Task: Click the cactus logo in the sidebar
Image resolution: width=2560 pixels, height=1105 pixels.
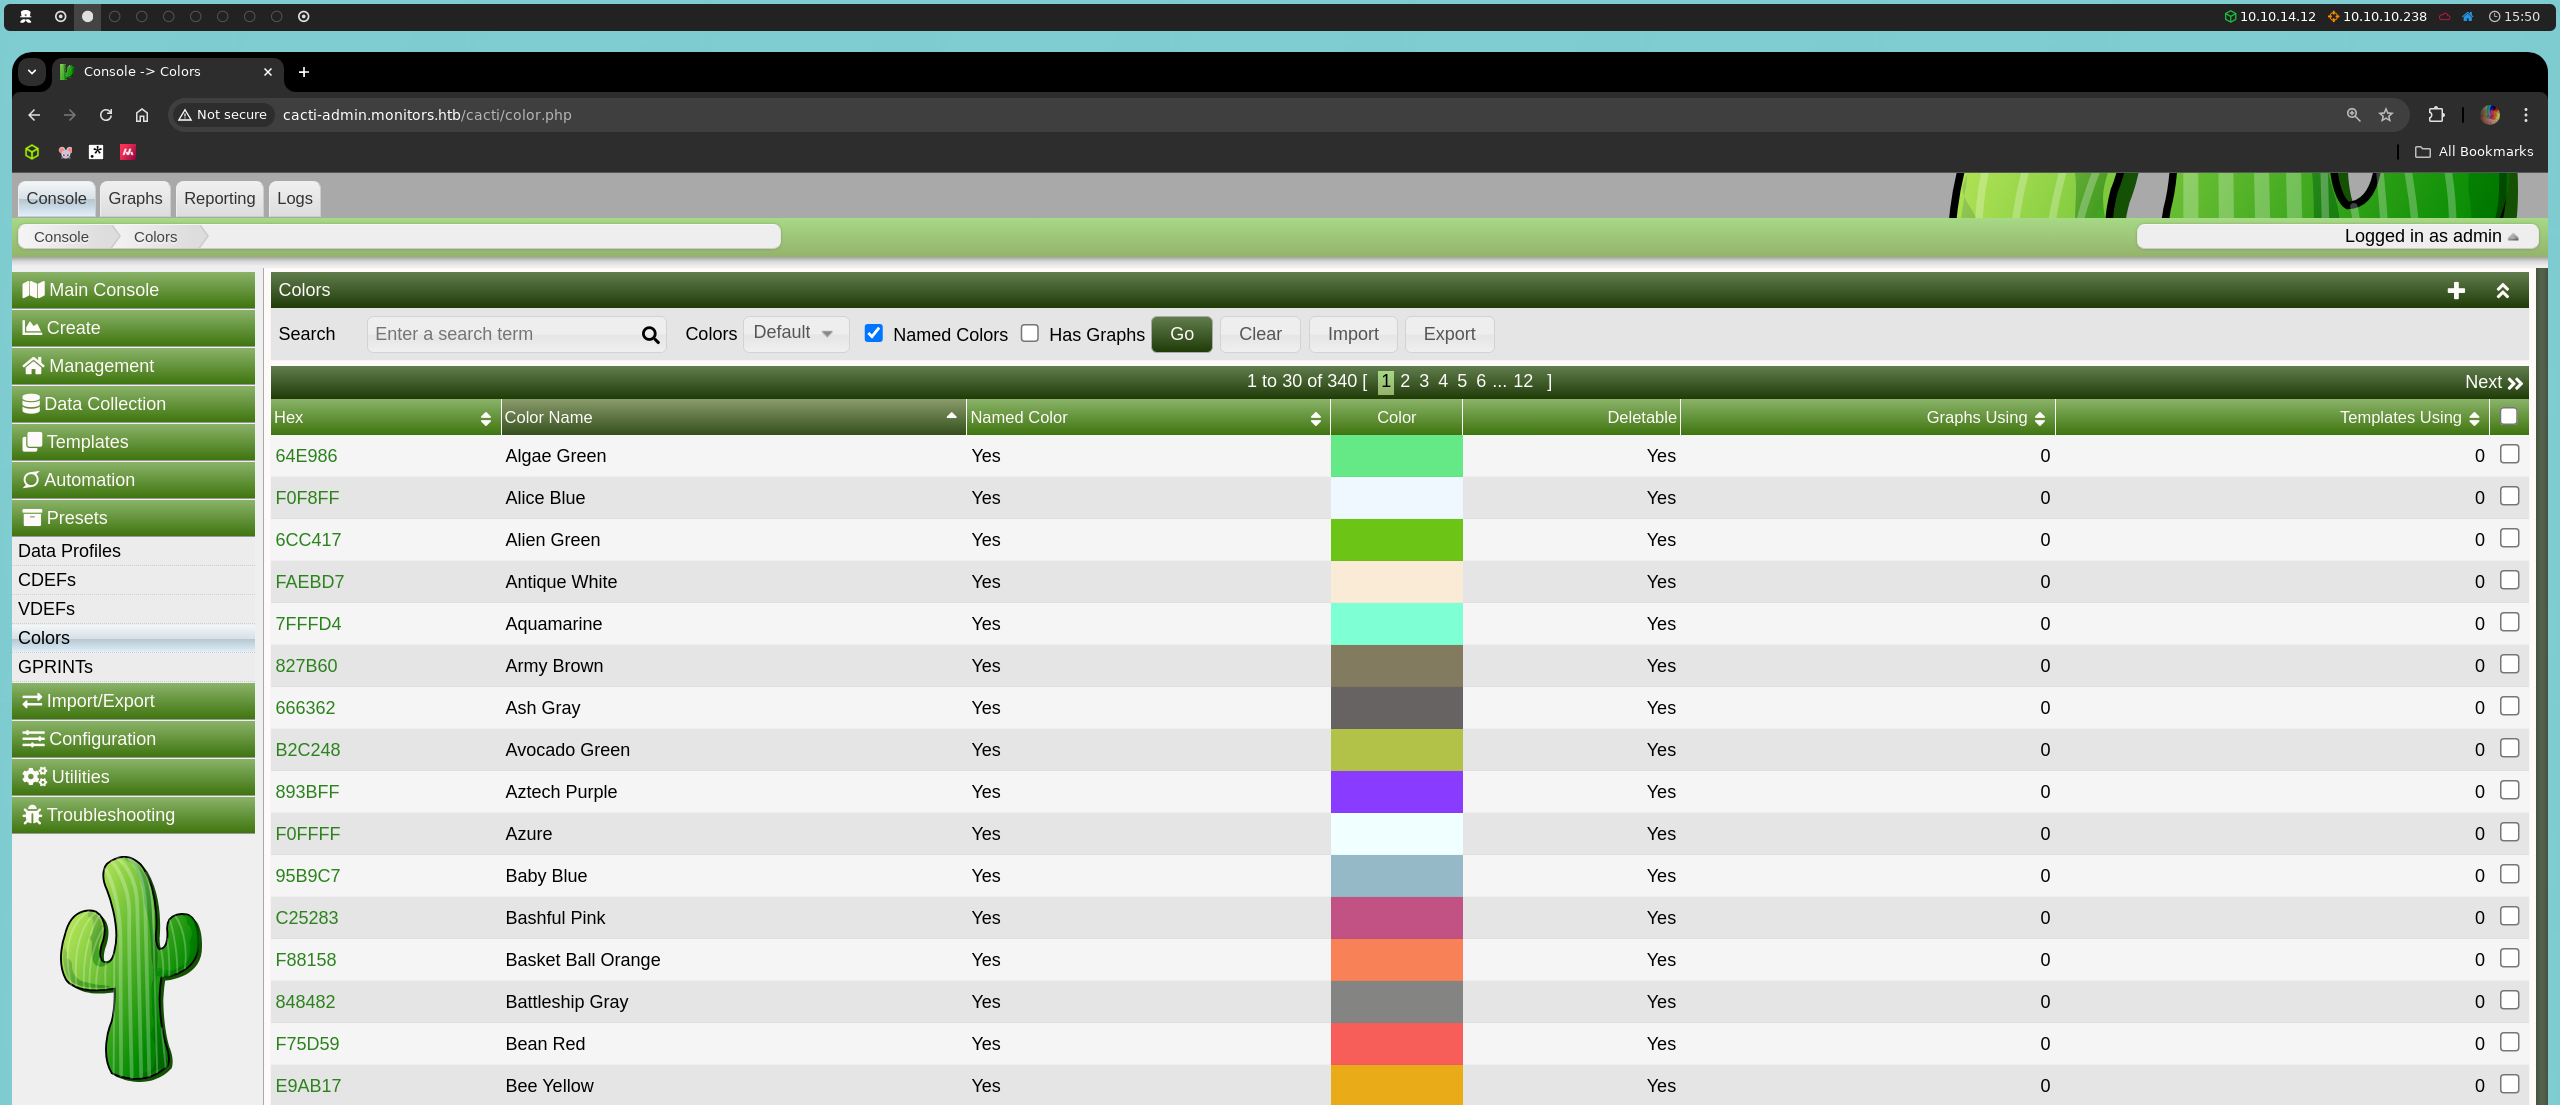Action: (x=132, y=967)
